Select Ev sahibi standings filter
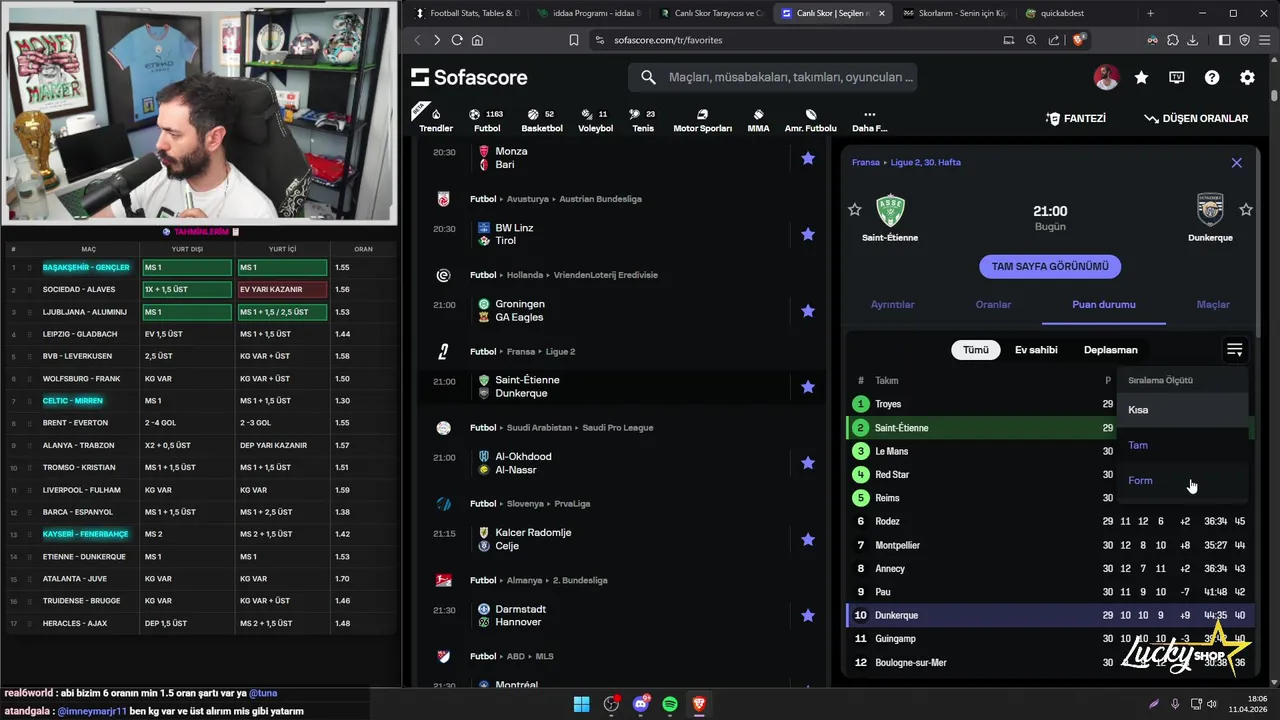 [1036, 350]
